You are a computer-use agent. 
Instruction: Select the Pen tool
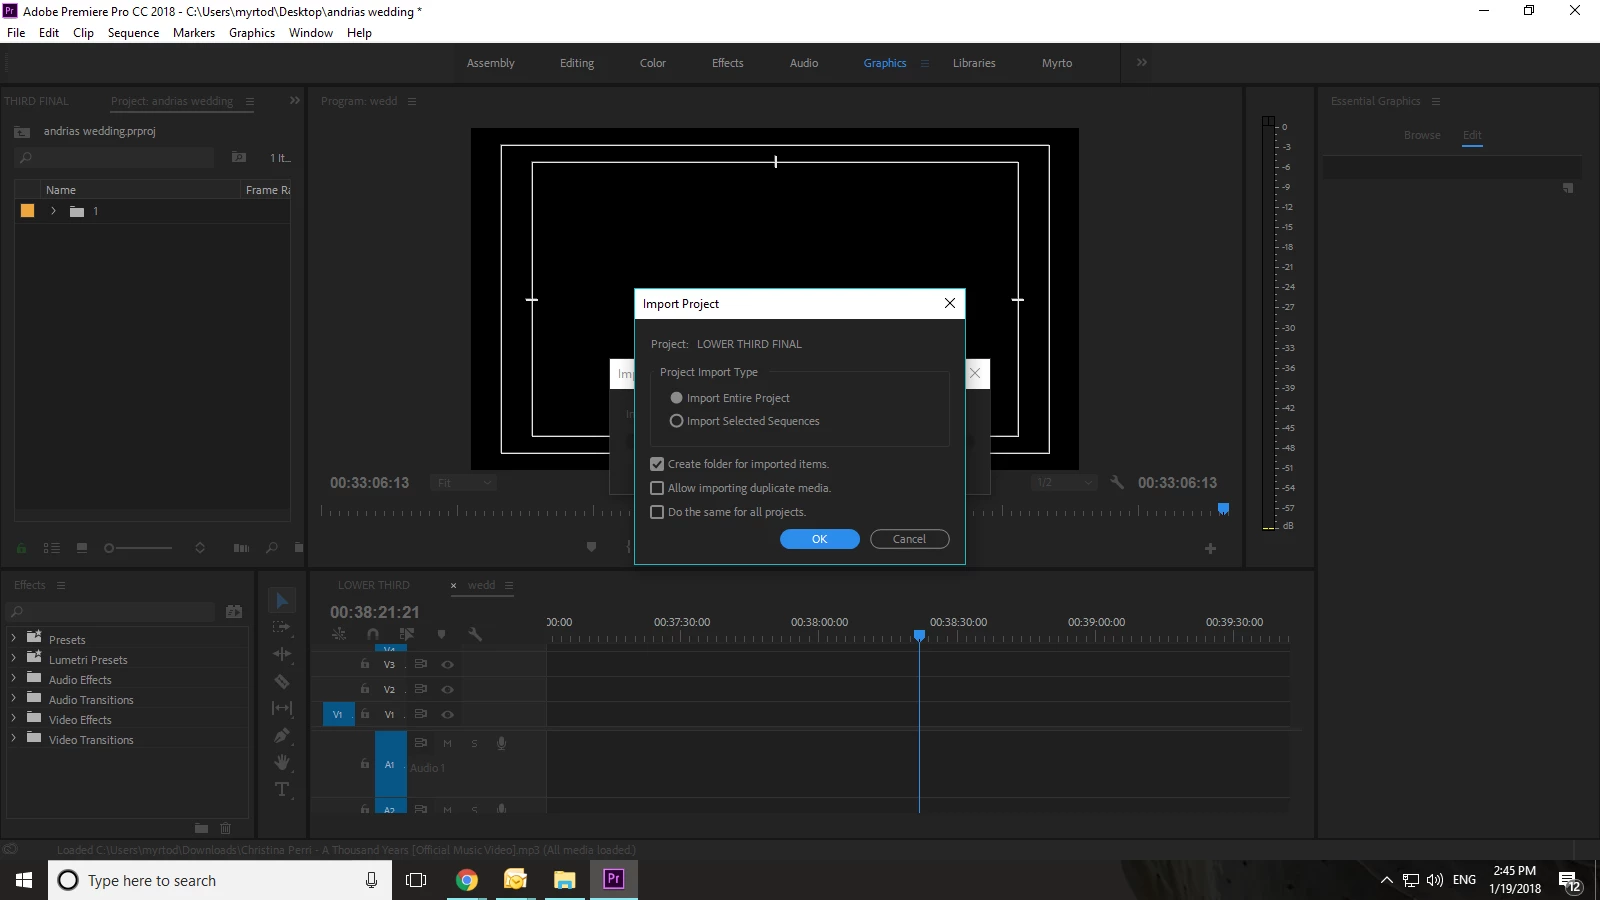pos(282,735)
